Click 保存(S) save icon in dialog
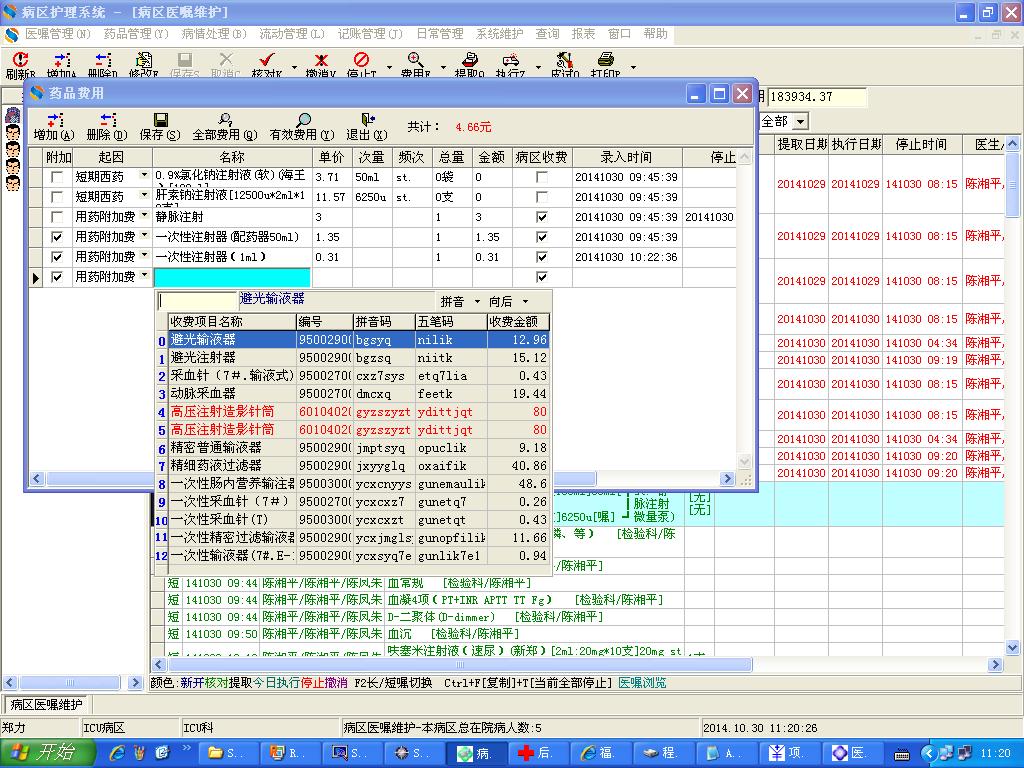 [160, 127]
